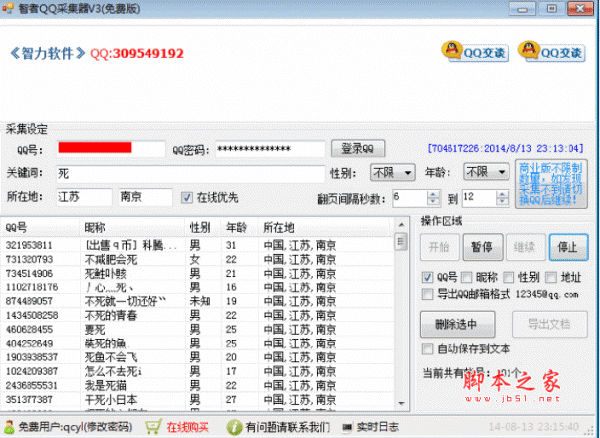Click the QQ号 input field
The image size is (600, 438).
coord(111,149)
